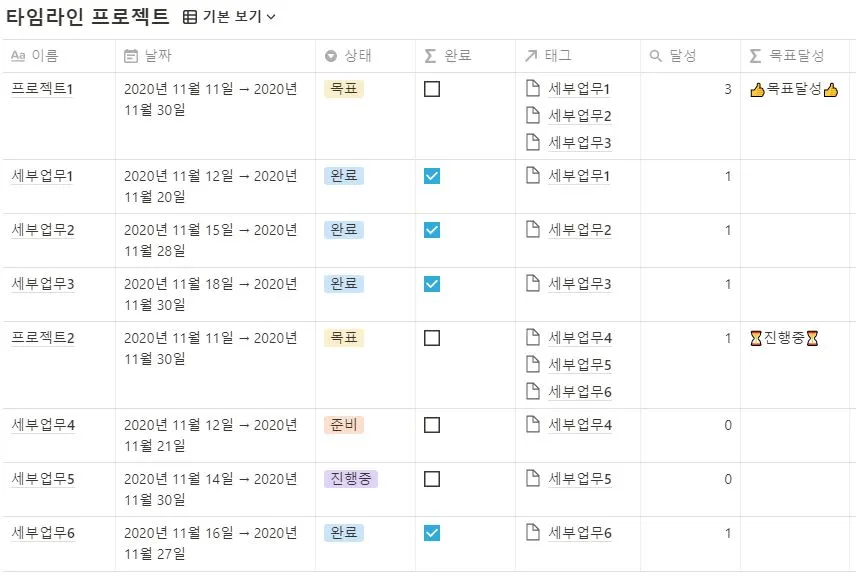Check the 완료 checkbox for 세부업무5
Screen dimensions: 856x578
pos(431,478)
